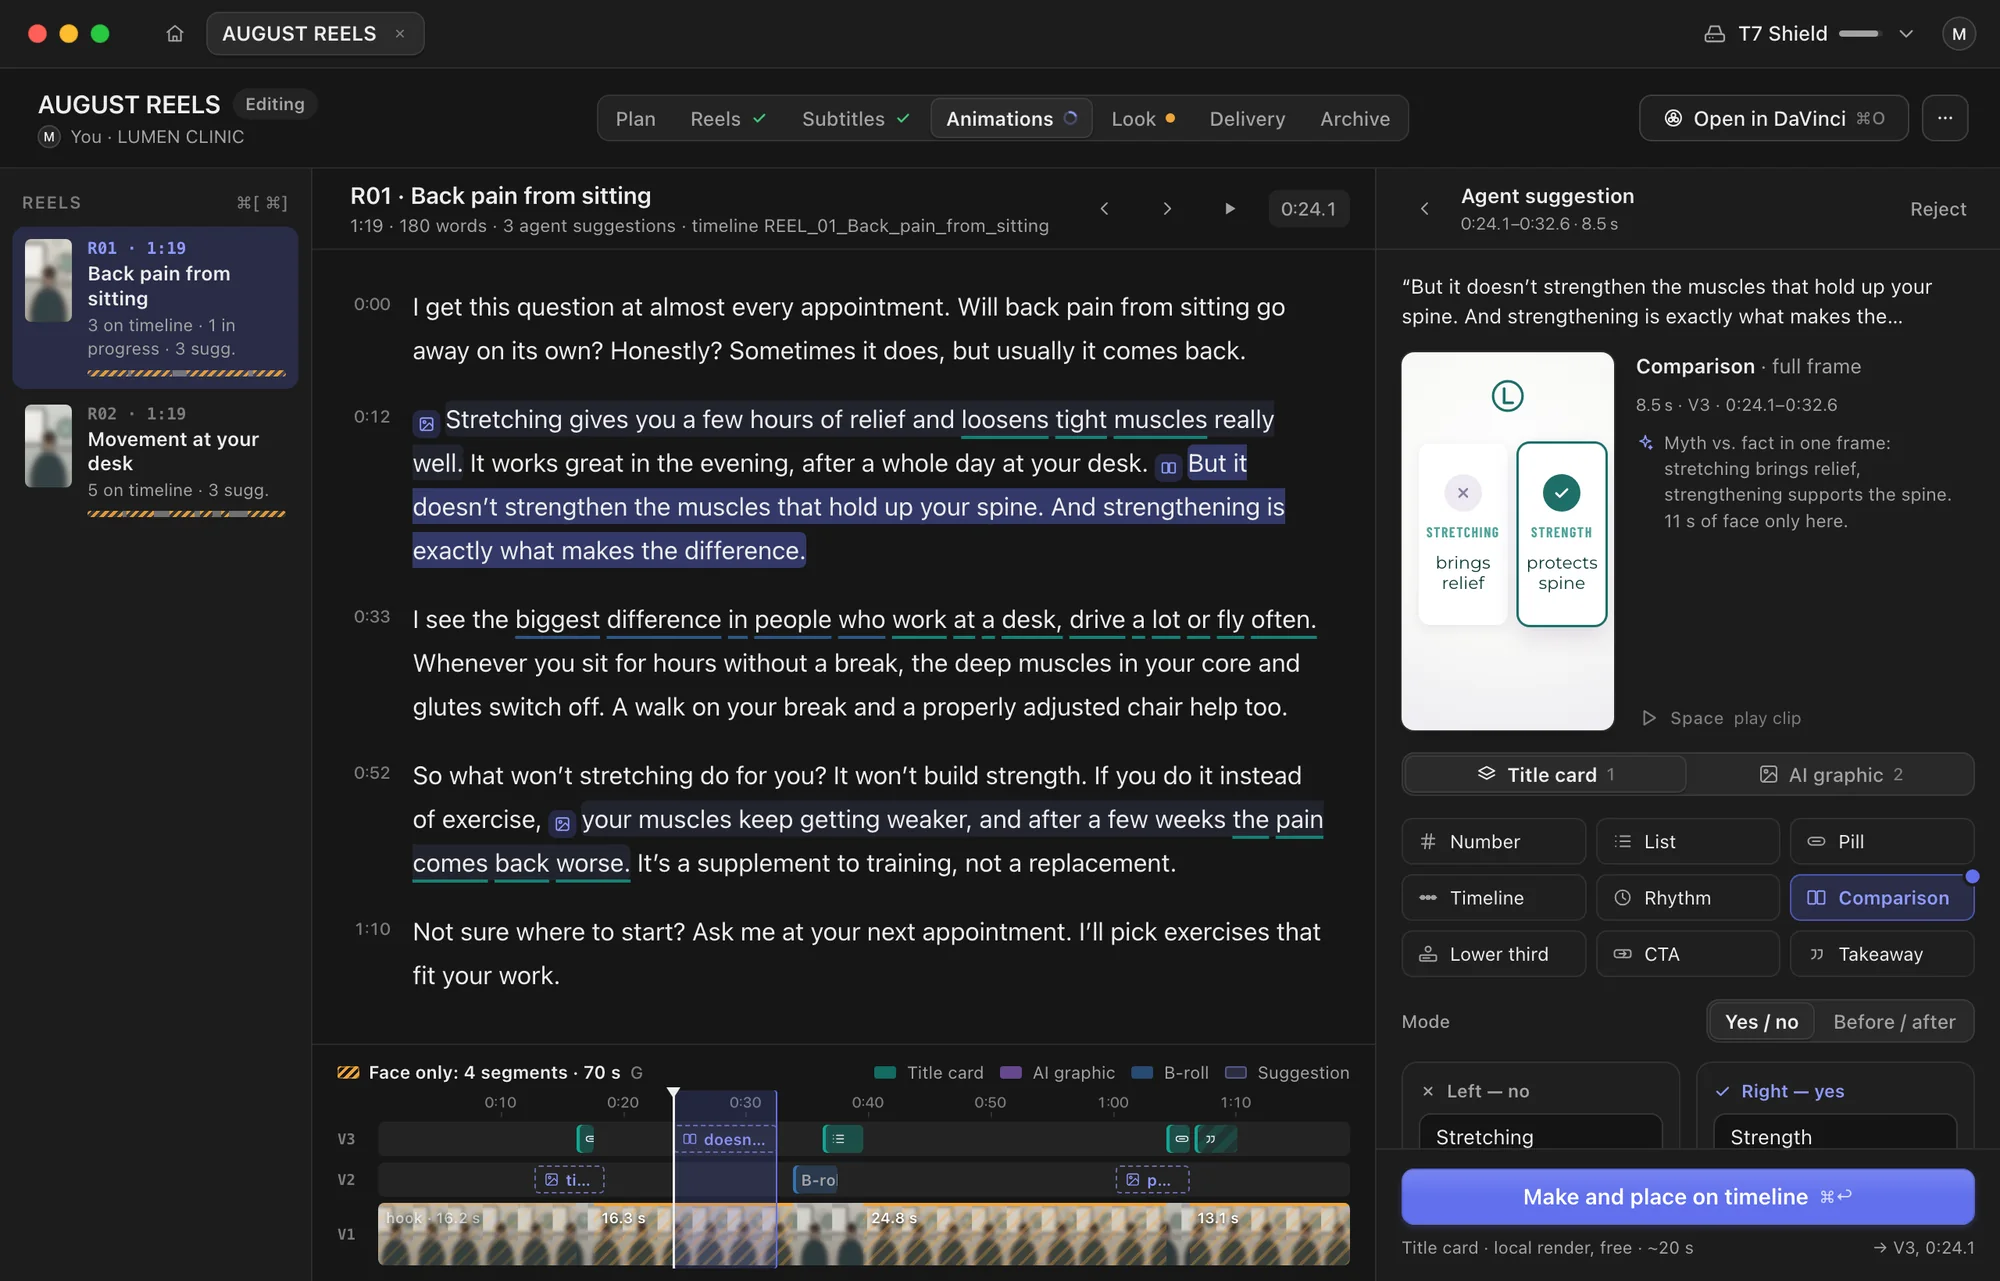
Task: Click the comparison card preview thumbnail
Action: click(1507, 541)
